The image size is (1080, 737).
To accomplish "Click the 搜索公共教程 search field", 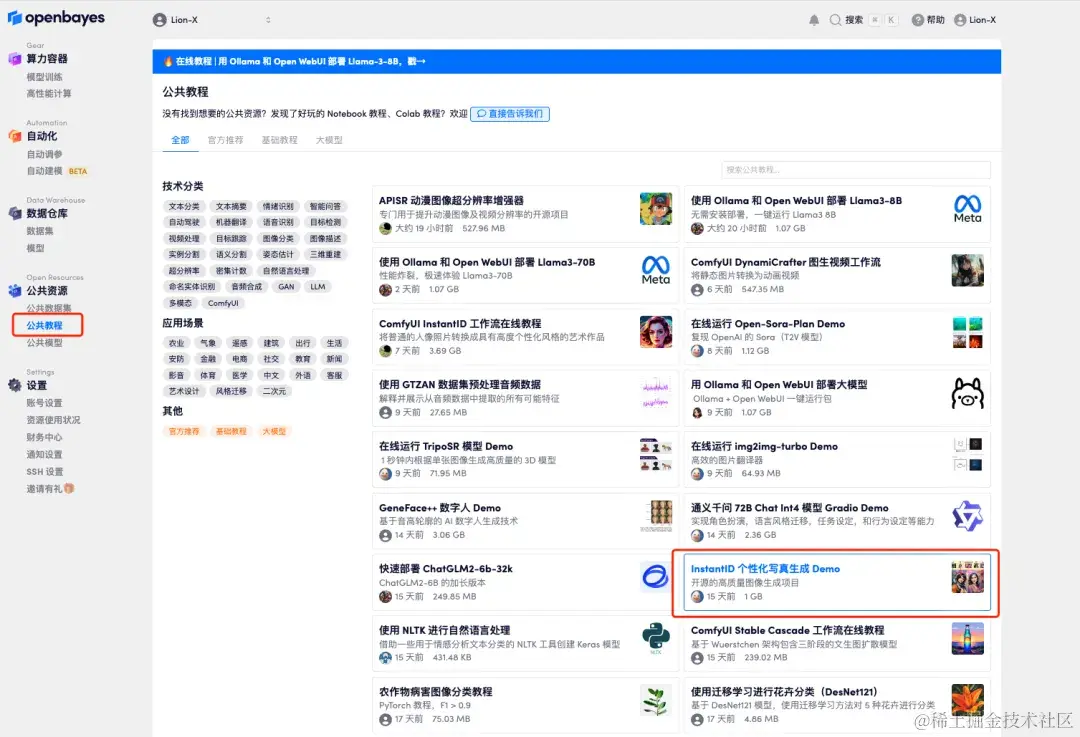I will pyautogui.click(x=855, y=169).
